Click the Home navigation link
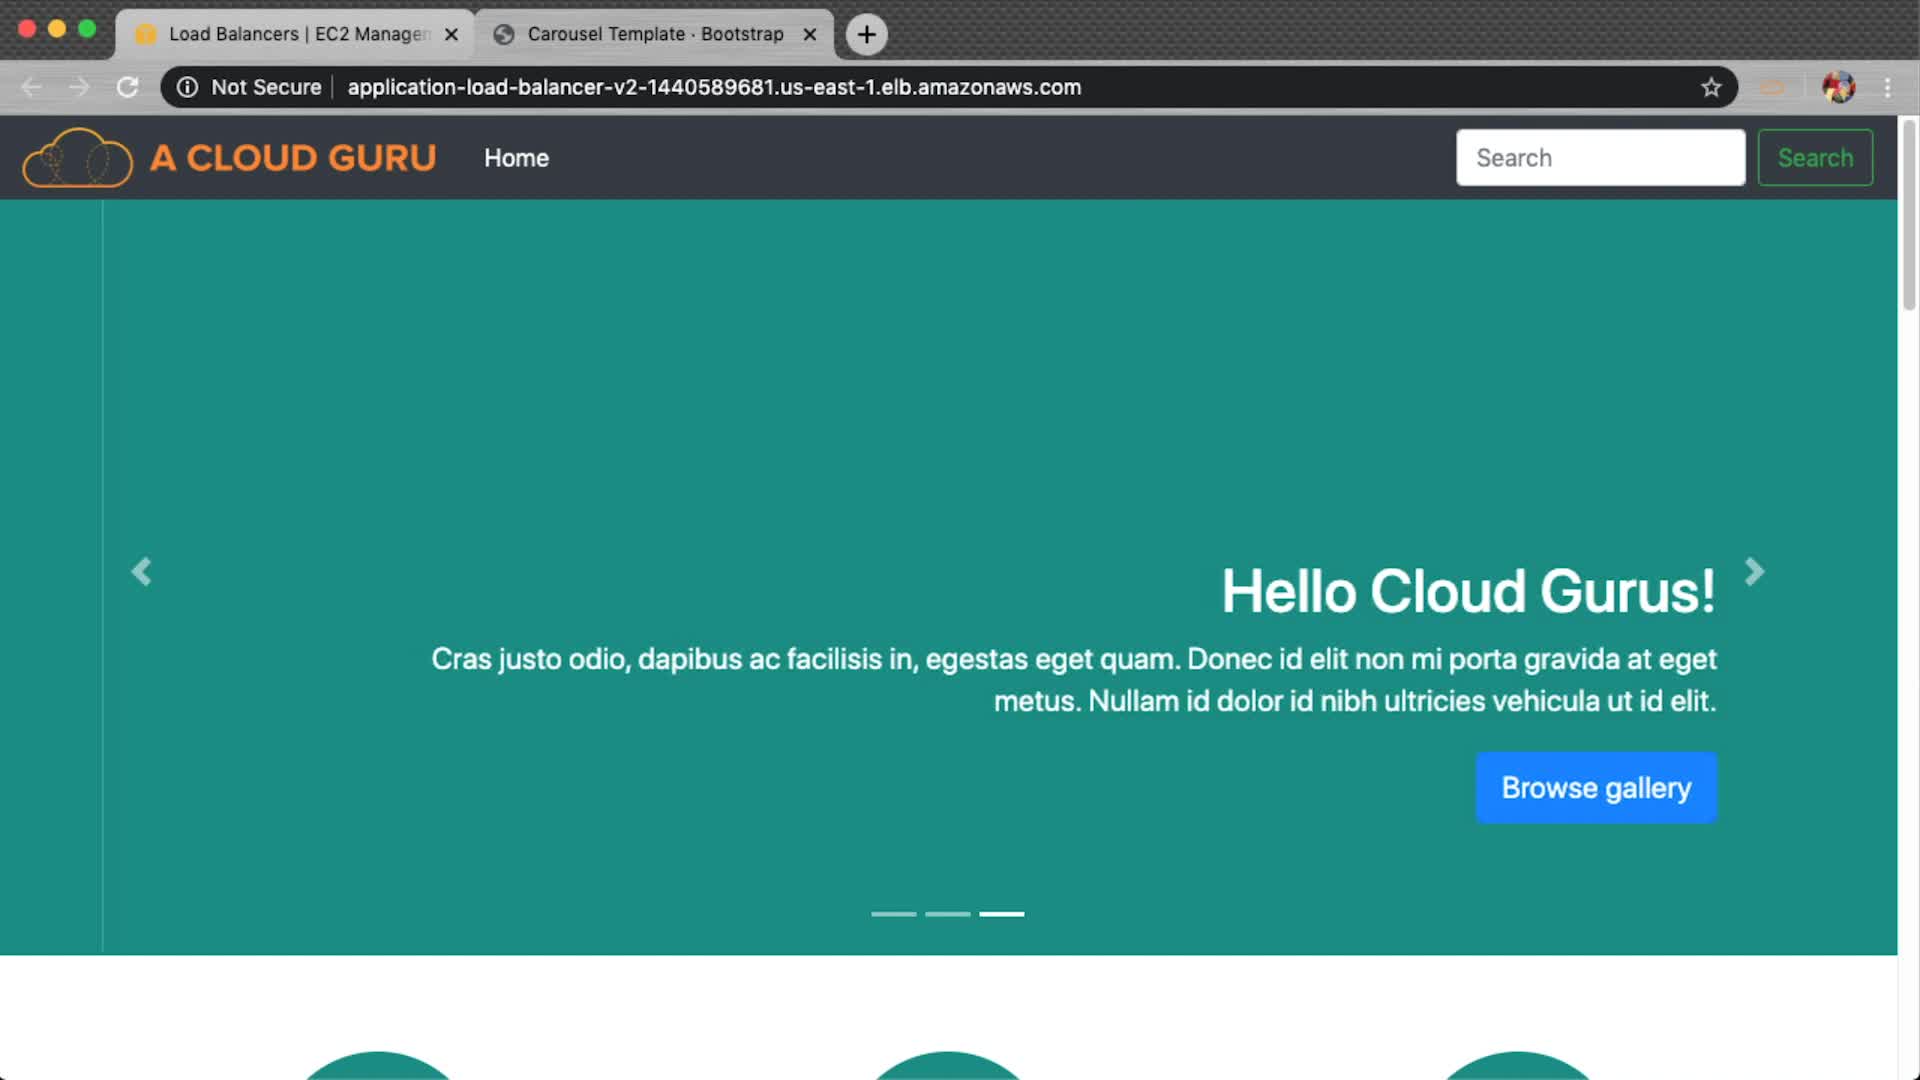This screenshot has height=1080, width=1920. click(516, 158)
